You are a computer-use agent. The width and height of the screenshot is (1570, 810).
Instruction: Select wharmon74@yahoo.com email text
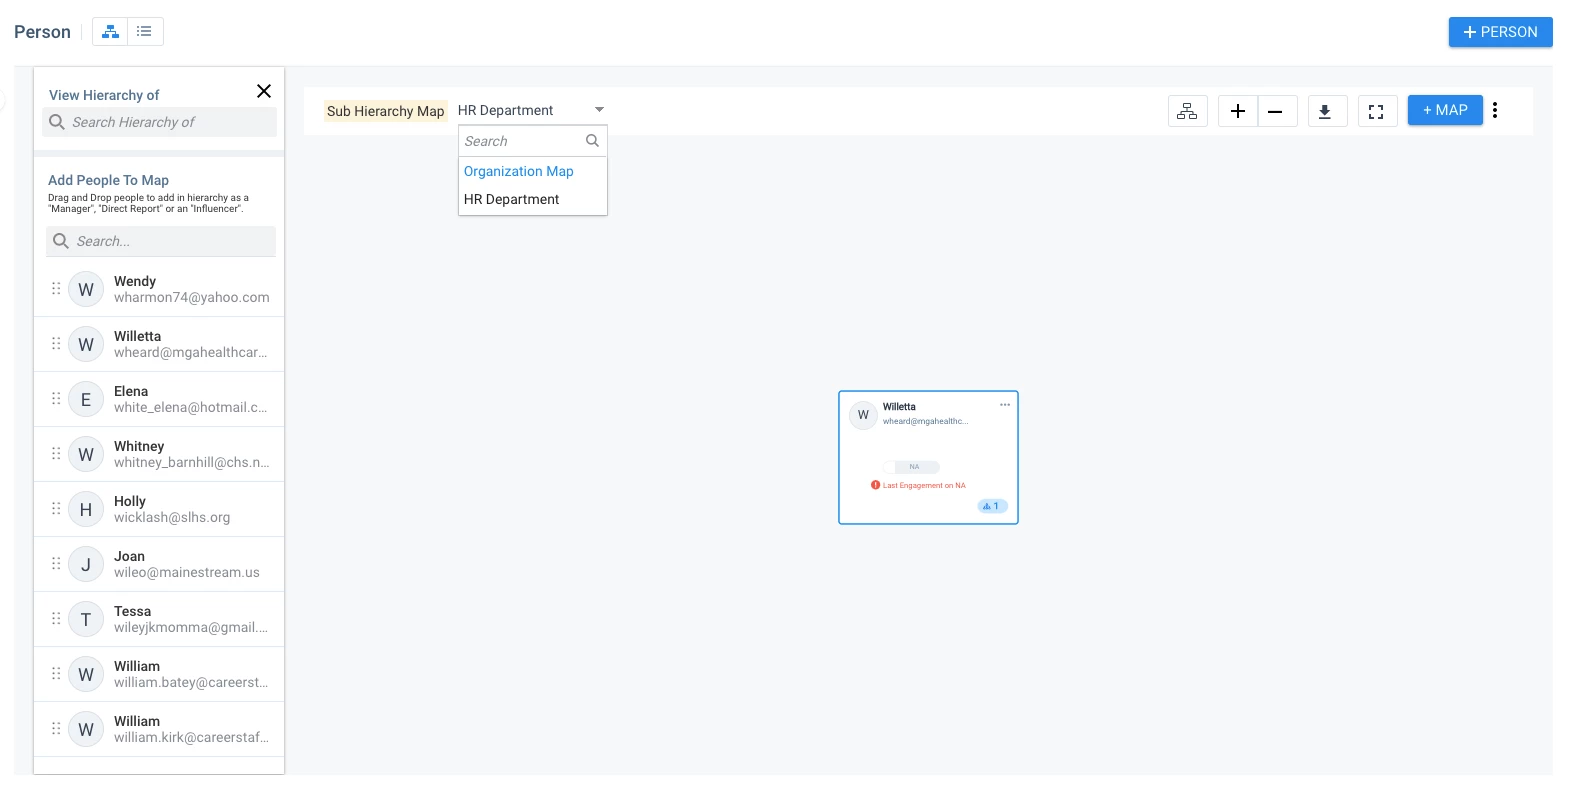(192, 297)
